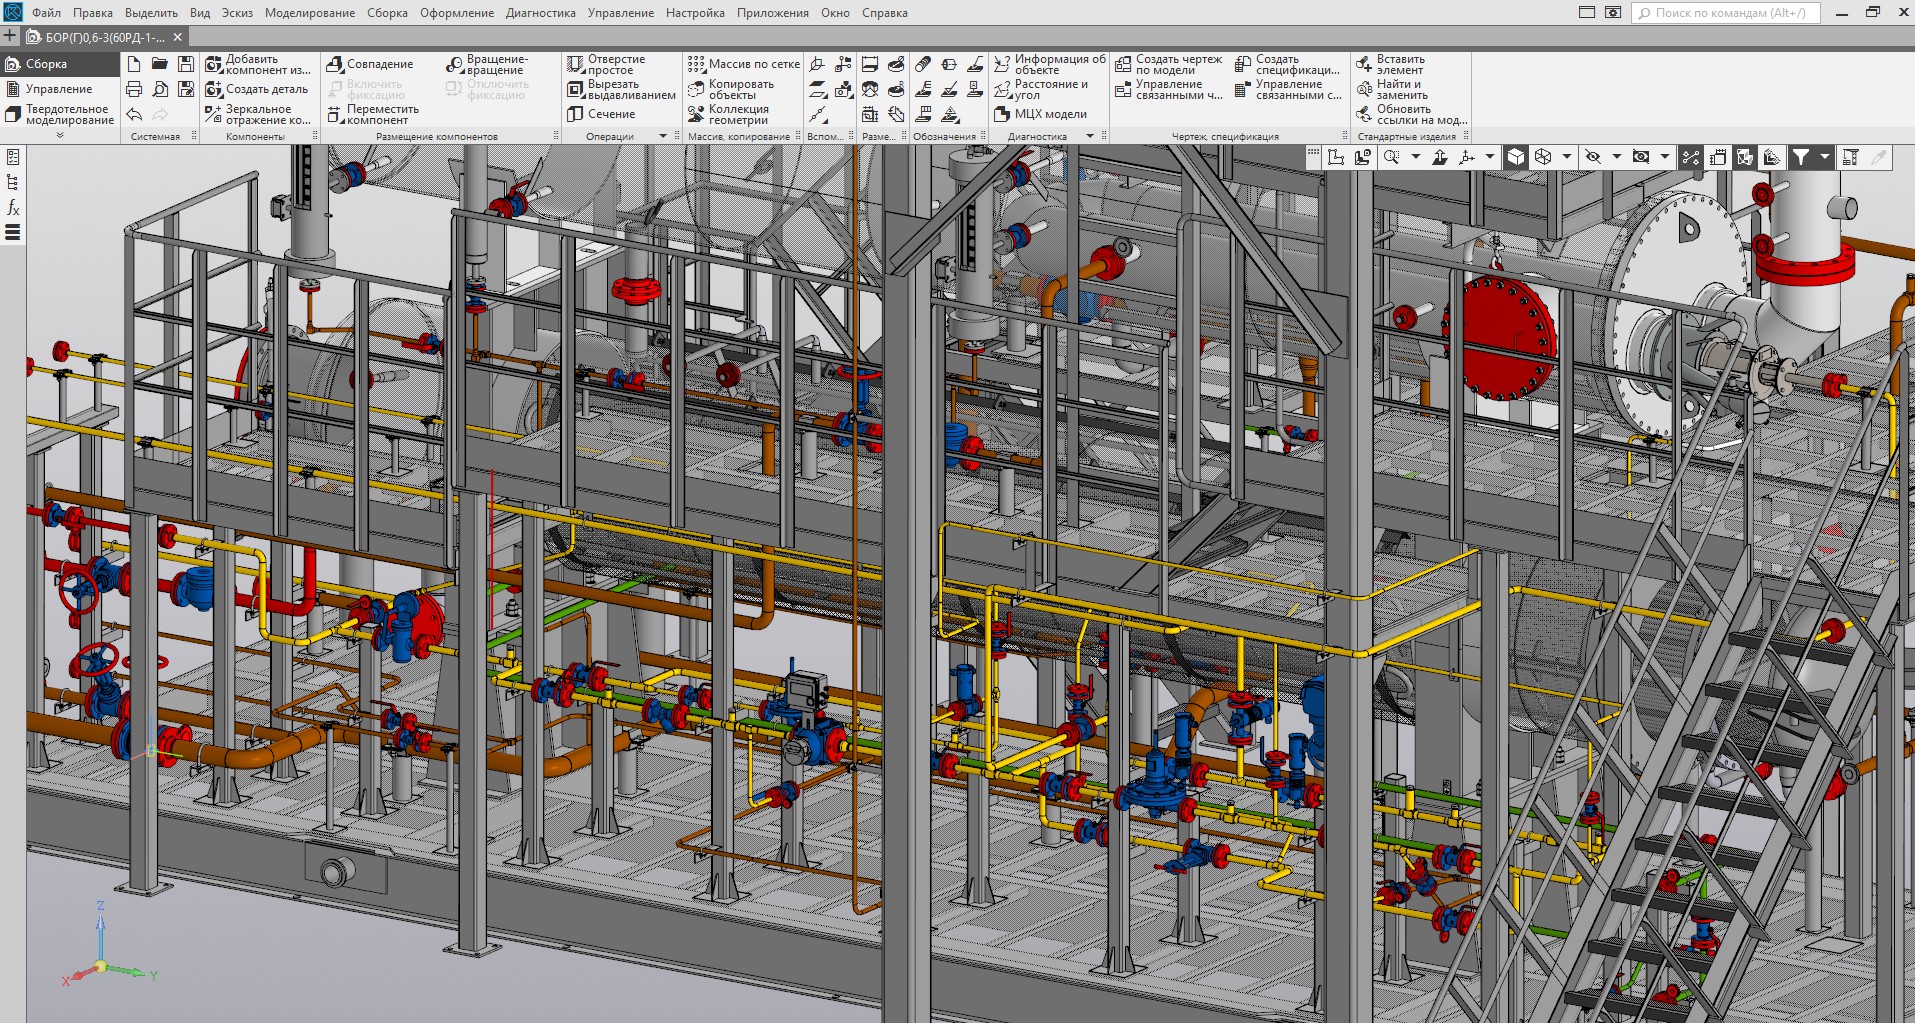Toggle the selection filter funnel icon

(1800, 157)
